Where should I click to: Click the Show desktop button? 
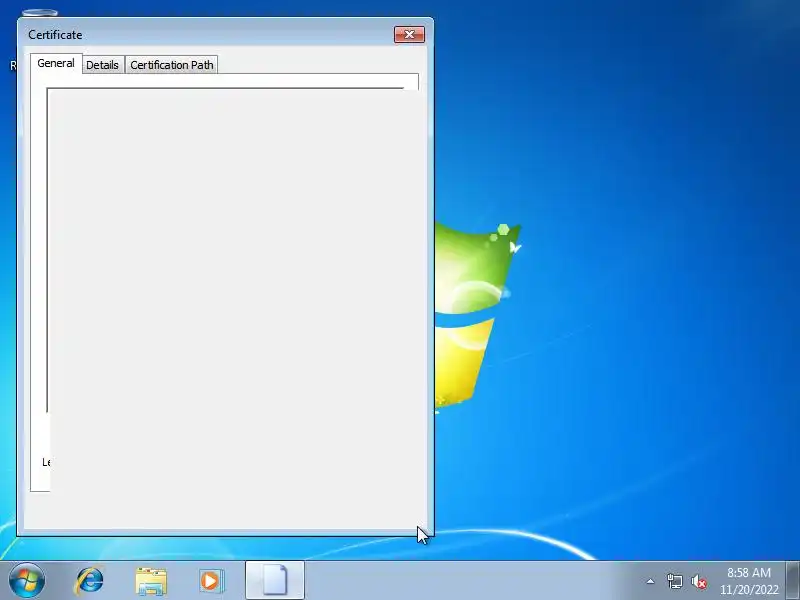[793, 581]
